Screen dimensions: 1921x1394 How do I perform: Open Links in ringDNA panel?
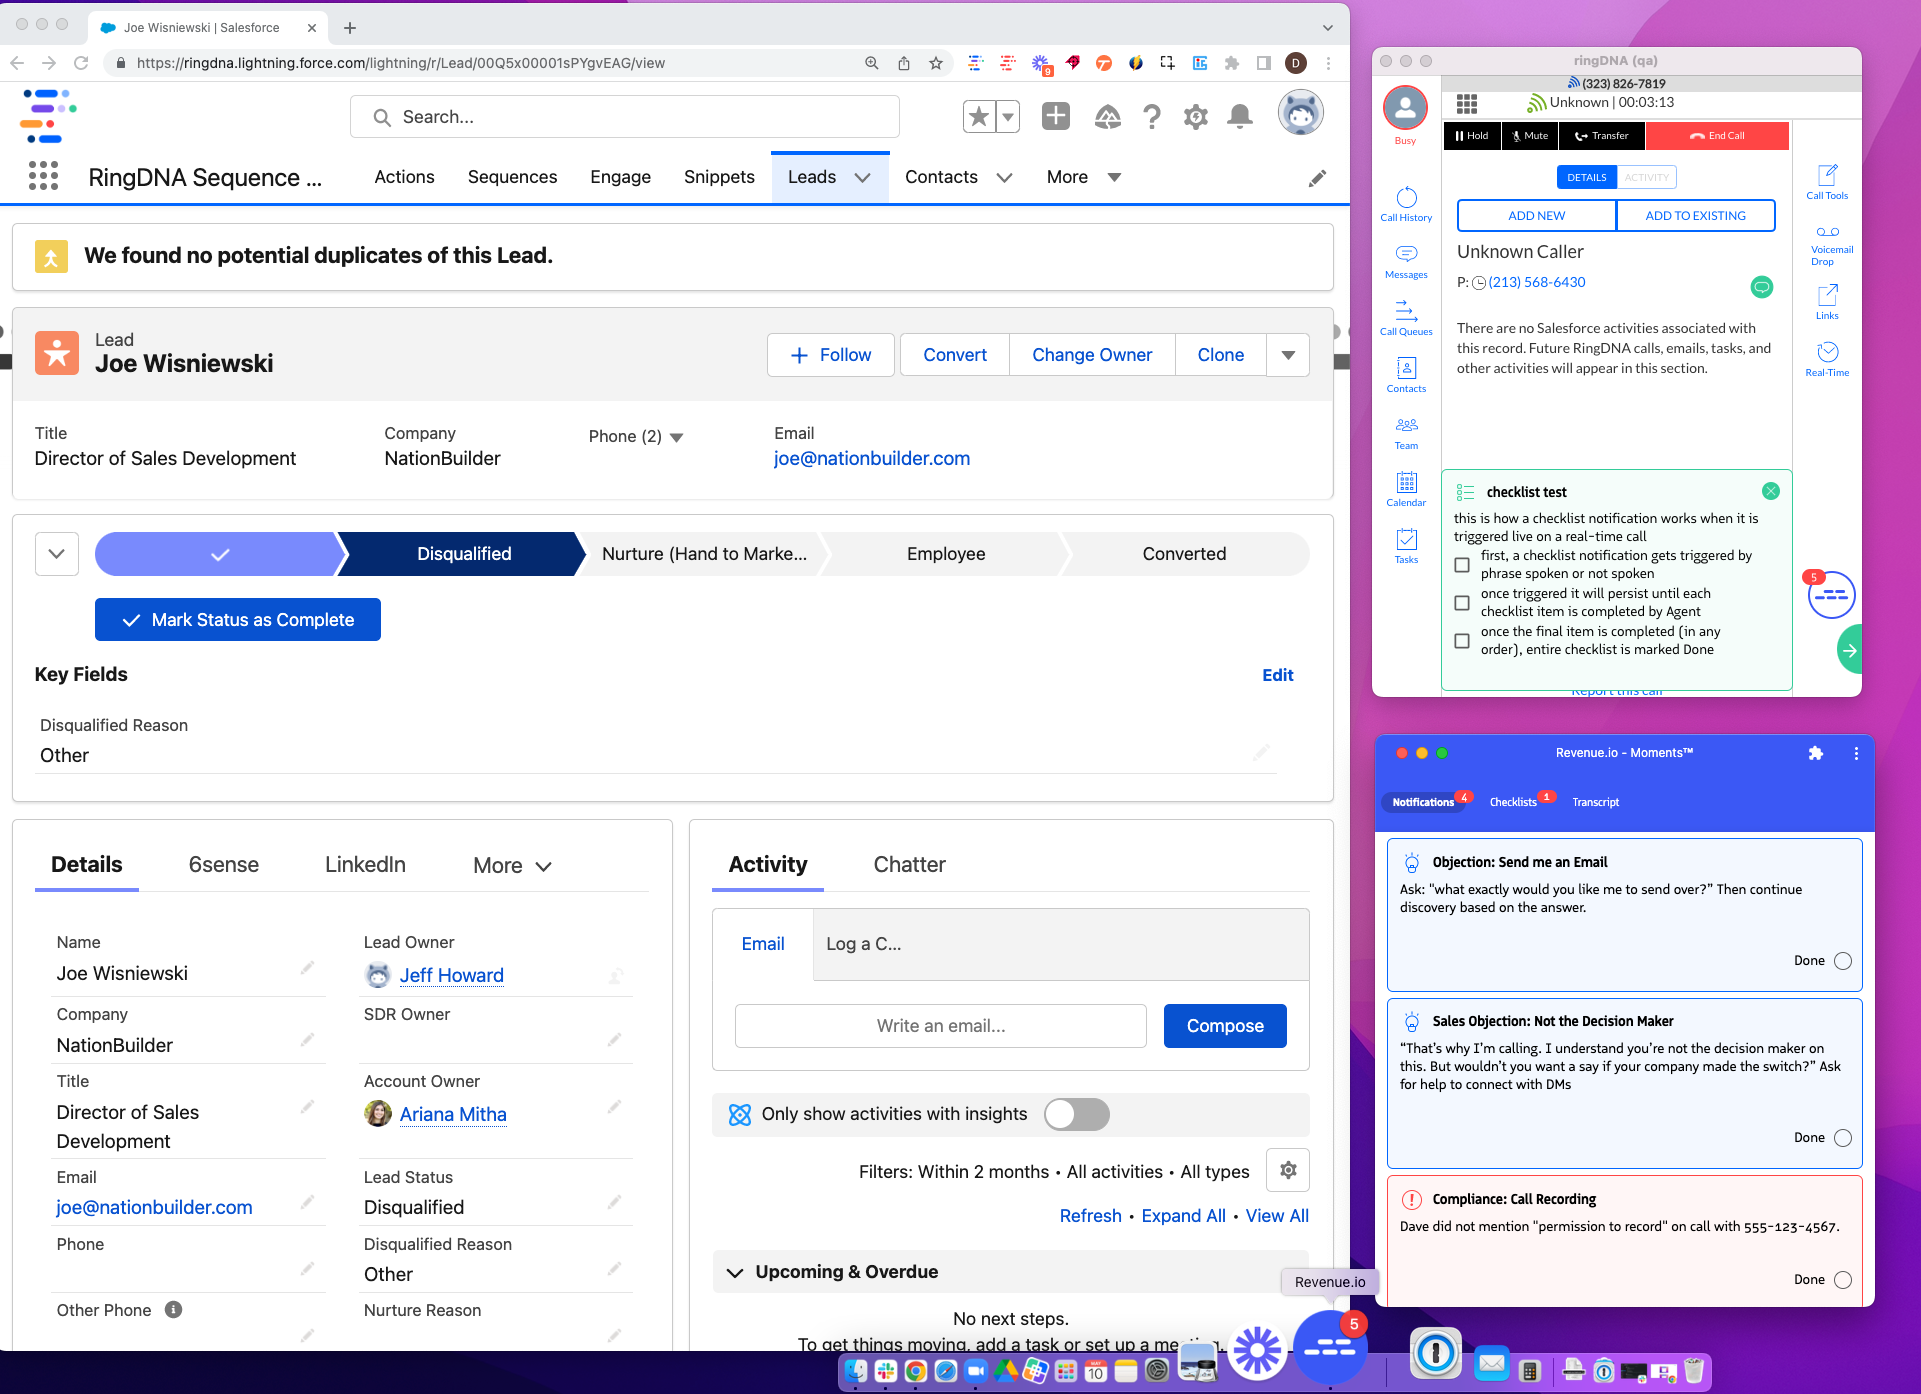pos(1827,302)
